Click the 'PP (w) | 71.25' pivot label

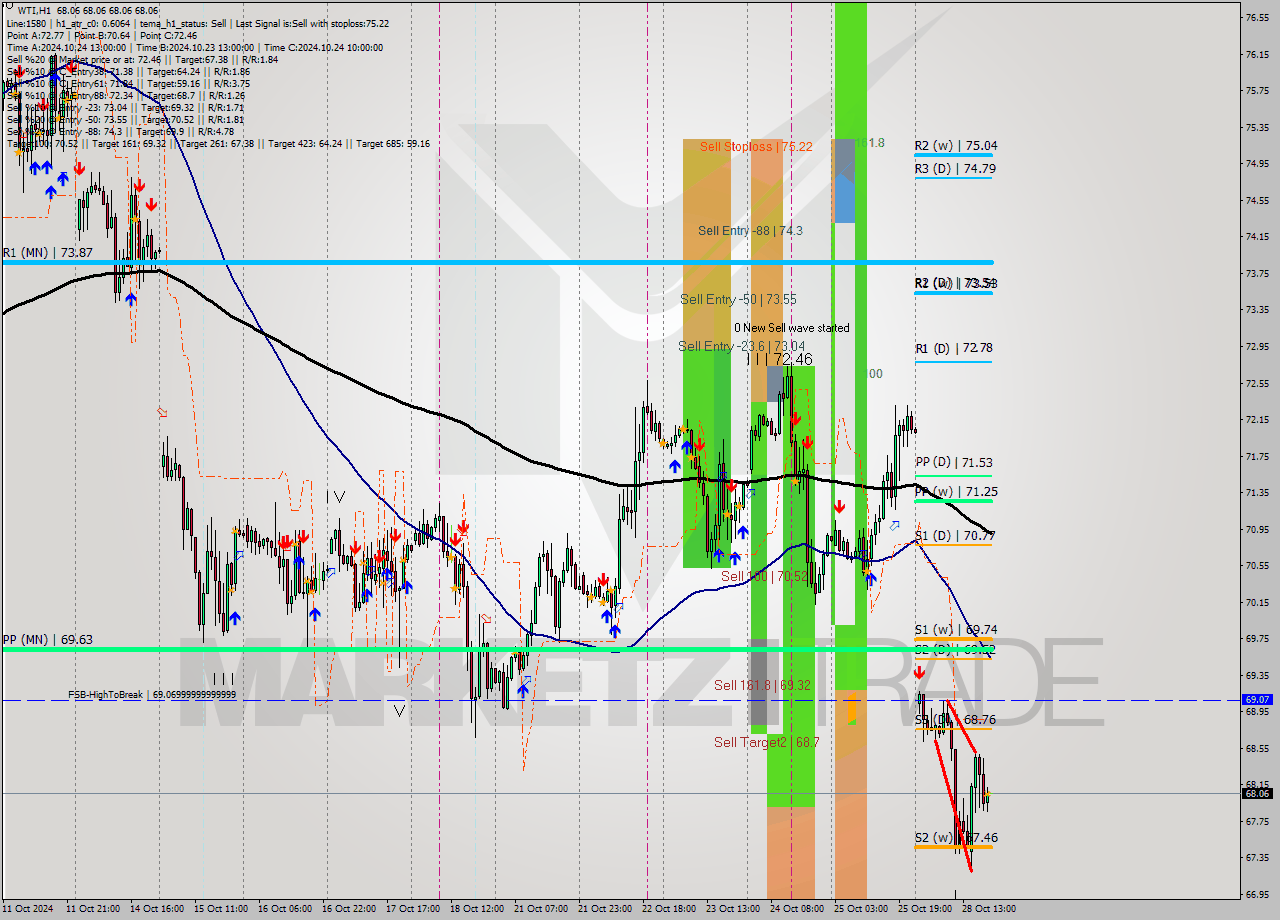955,491
